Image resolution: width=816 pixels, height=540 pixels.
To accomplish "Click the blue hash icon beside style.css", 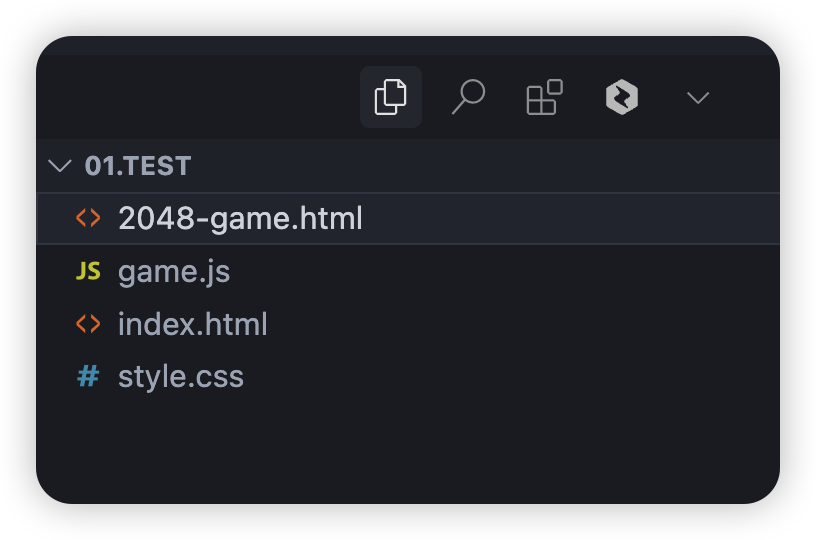I will click(88, 377).
